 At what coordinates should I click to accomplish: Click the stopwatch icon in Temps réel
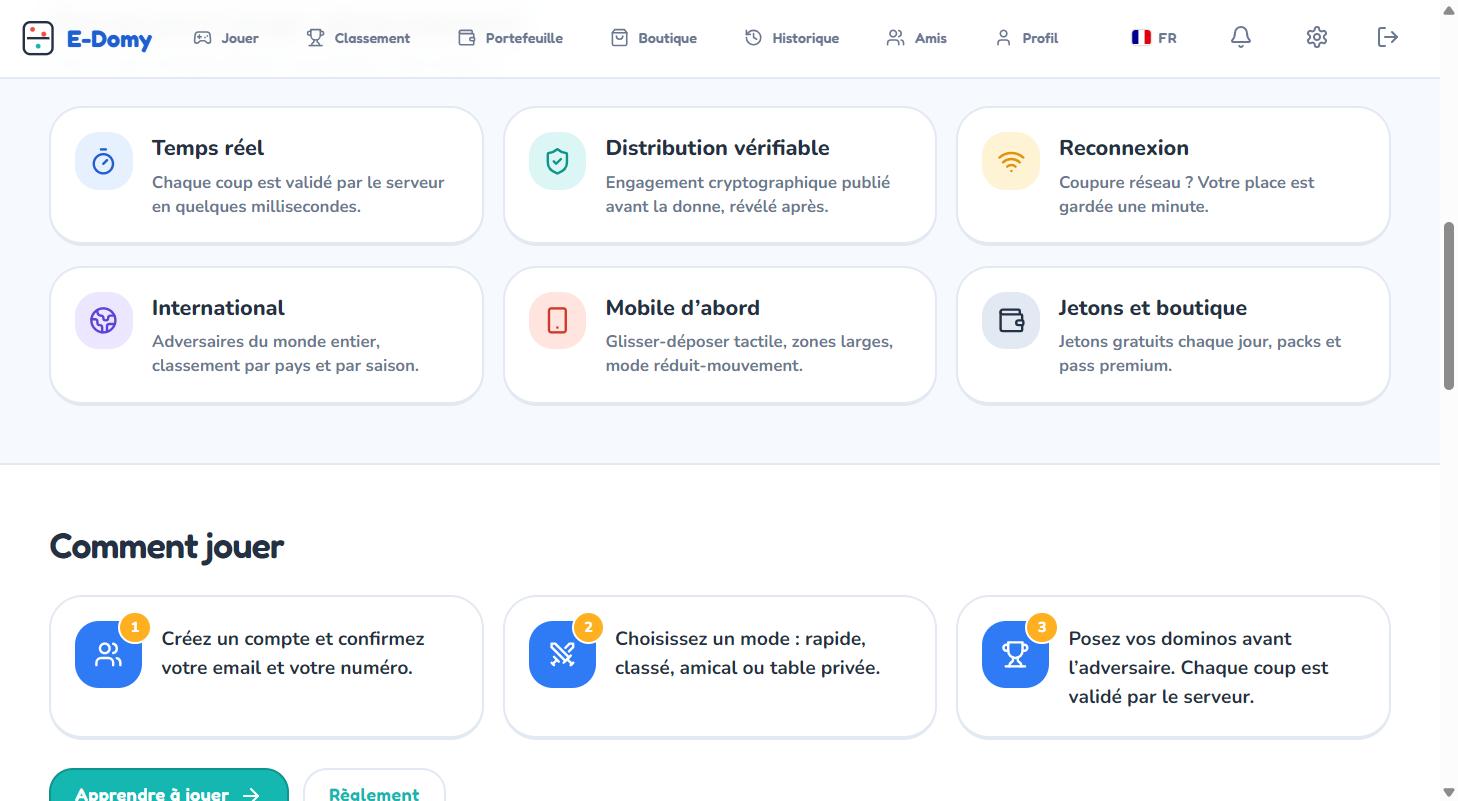coord(104,161)
